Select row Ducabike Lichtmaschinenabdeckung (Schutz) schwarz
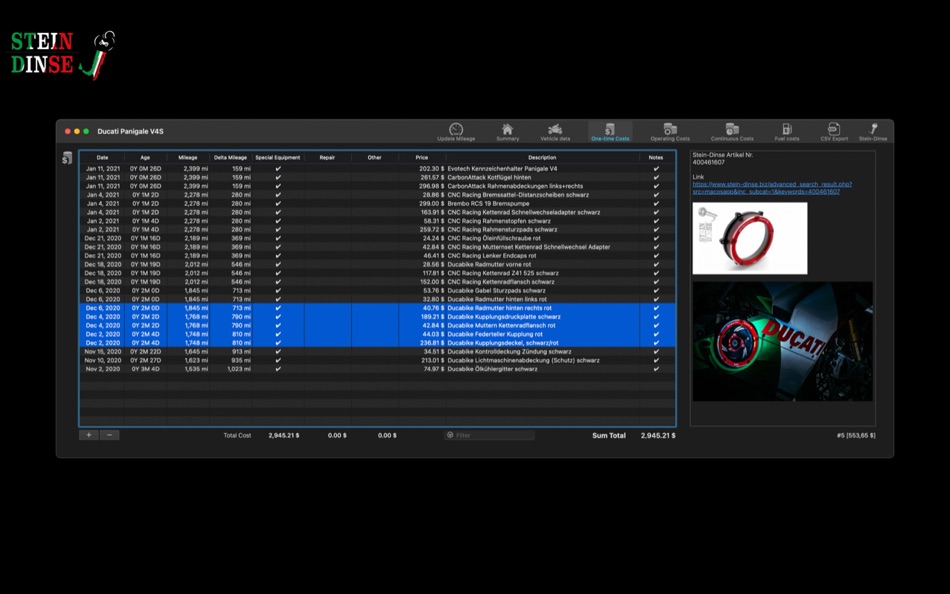The image size is (950, 594). [x=377, y=360]
